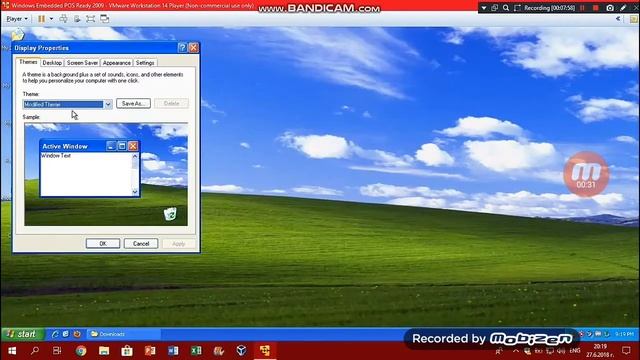The image size is (640, 360).
Task: Open the Windows 10 Start button
Action: [12, 351]
